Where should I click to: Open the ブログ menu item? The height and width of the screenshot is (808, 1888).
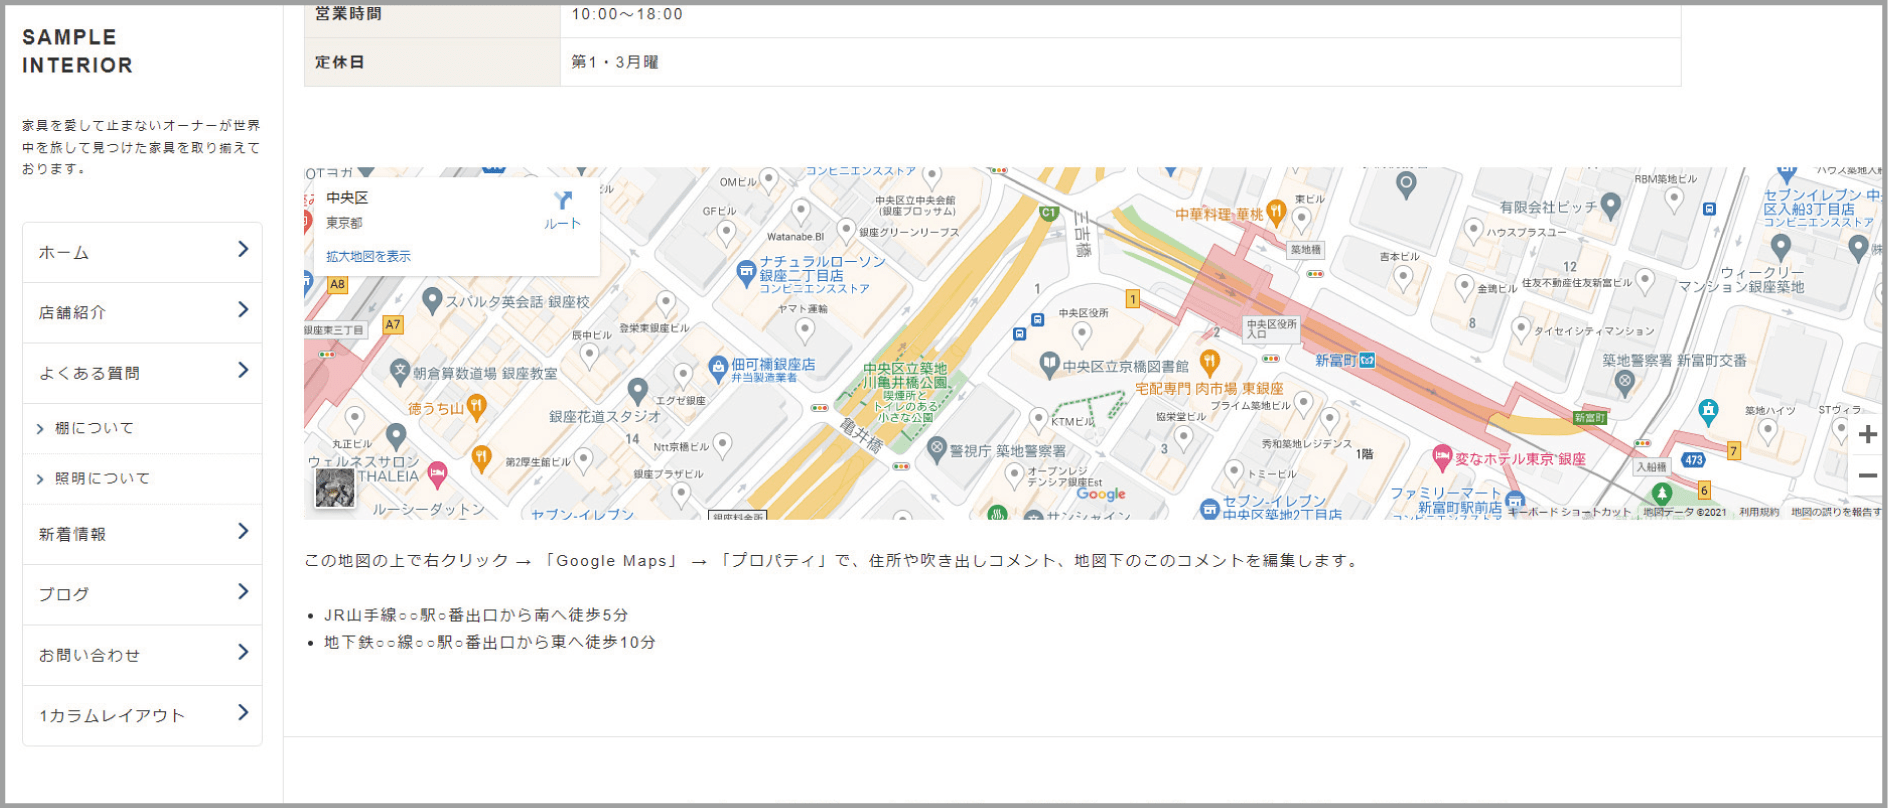point(142,594)
